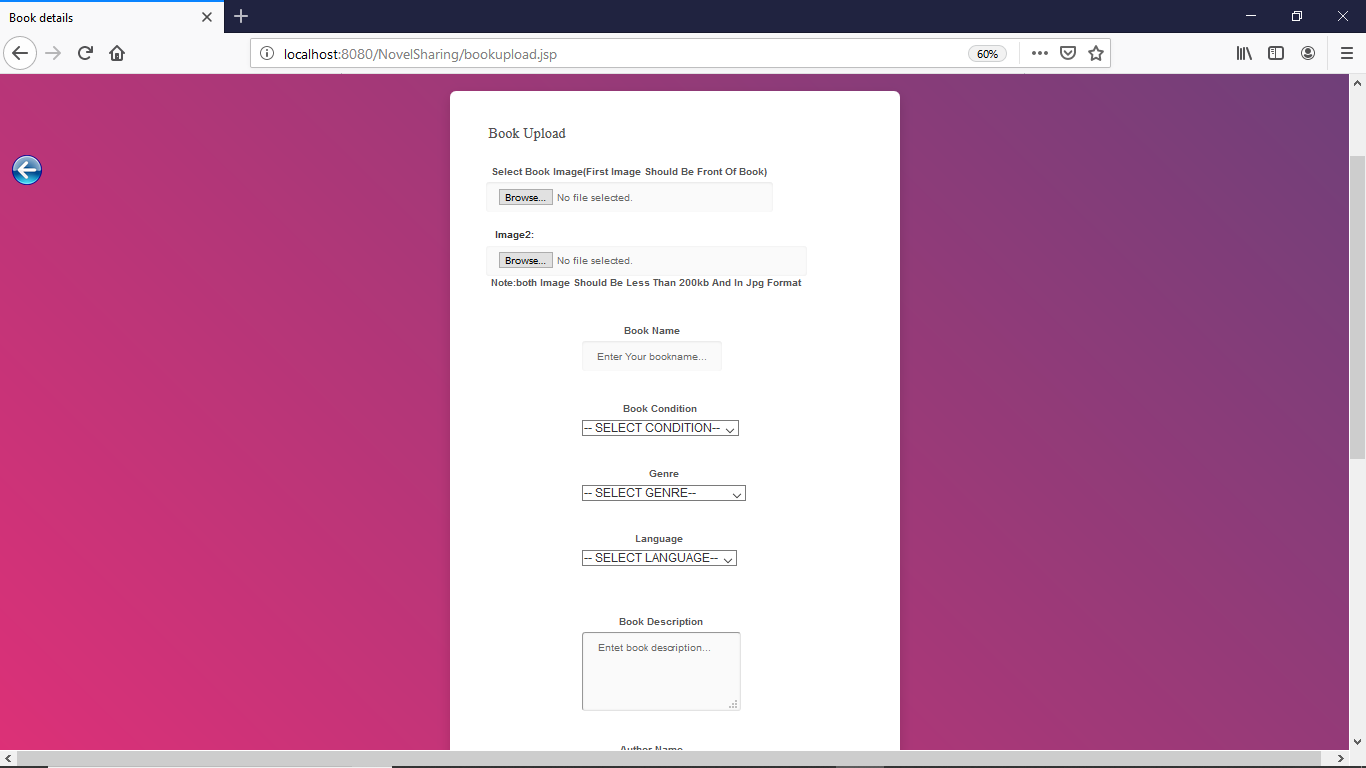Open the page actions three-dot menu

tap(1040, 53)
